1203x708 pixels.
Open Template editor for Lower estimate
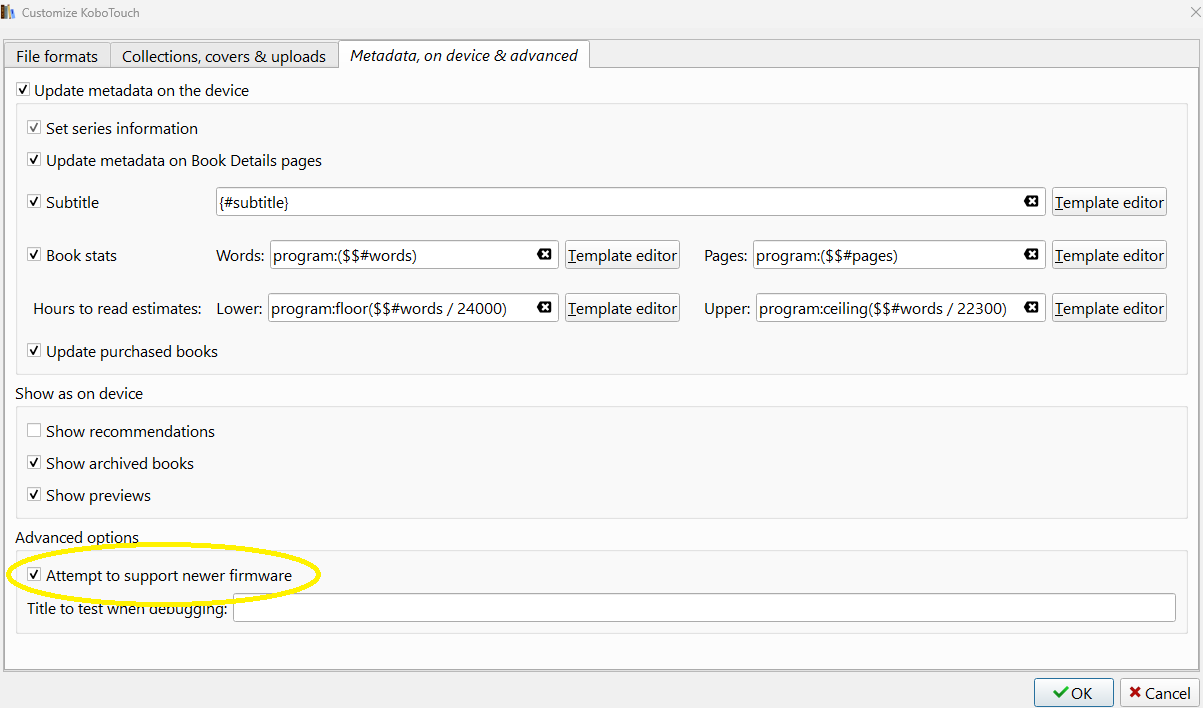(622, 308)
